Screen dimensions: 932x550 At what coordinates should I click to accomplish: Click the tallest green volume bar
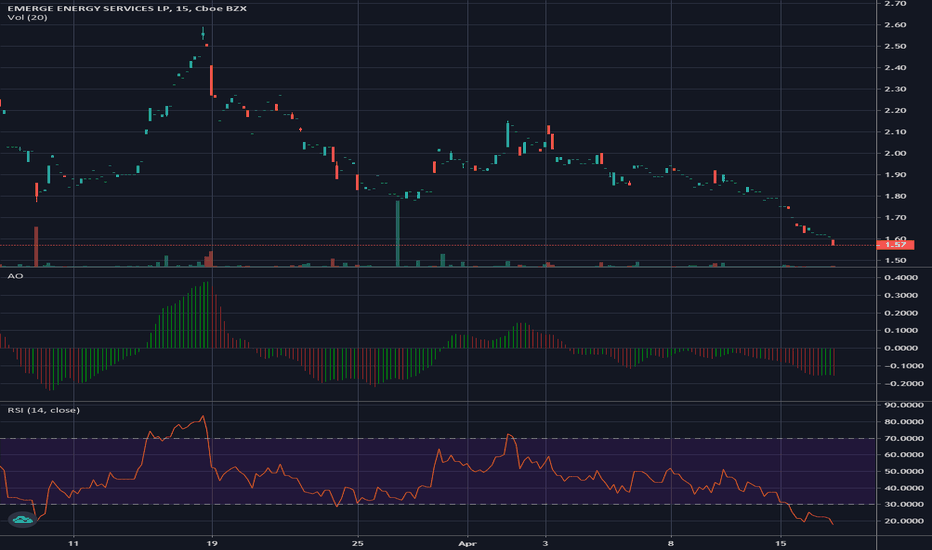(398, 234)
